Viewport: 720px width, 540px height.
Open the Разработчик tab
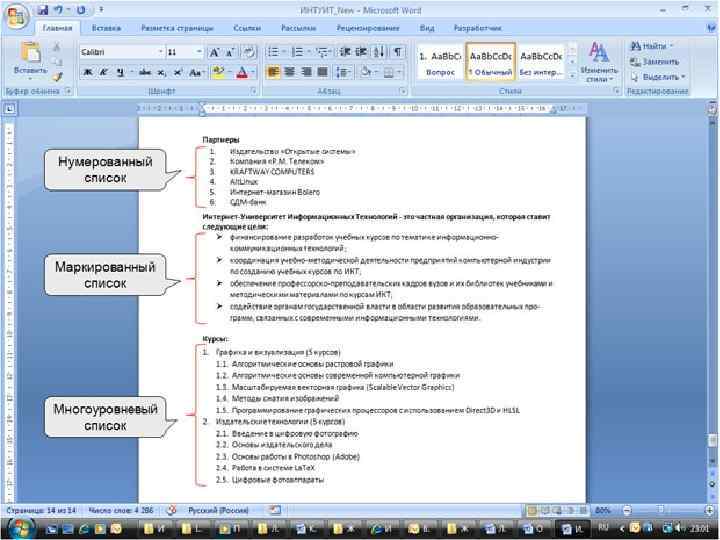point(478,28)
